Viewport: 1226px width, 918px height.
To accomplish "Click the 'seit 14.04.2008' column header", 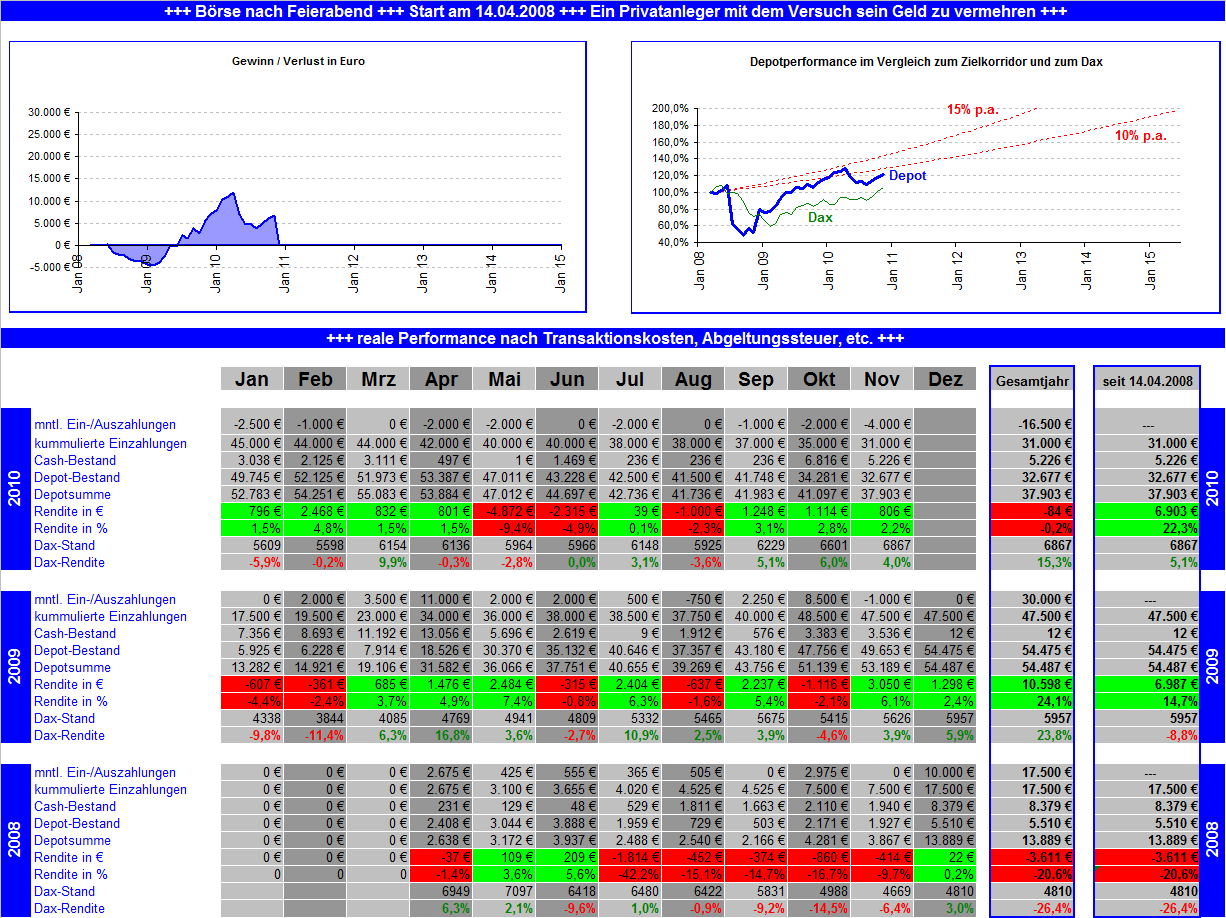I will pyautogui.click(x=1146, y=380).
